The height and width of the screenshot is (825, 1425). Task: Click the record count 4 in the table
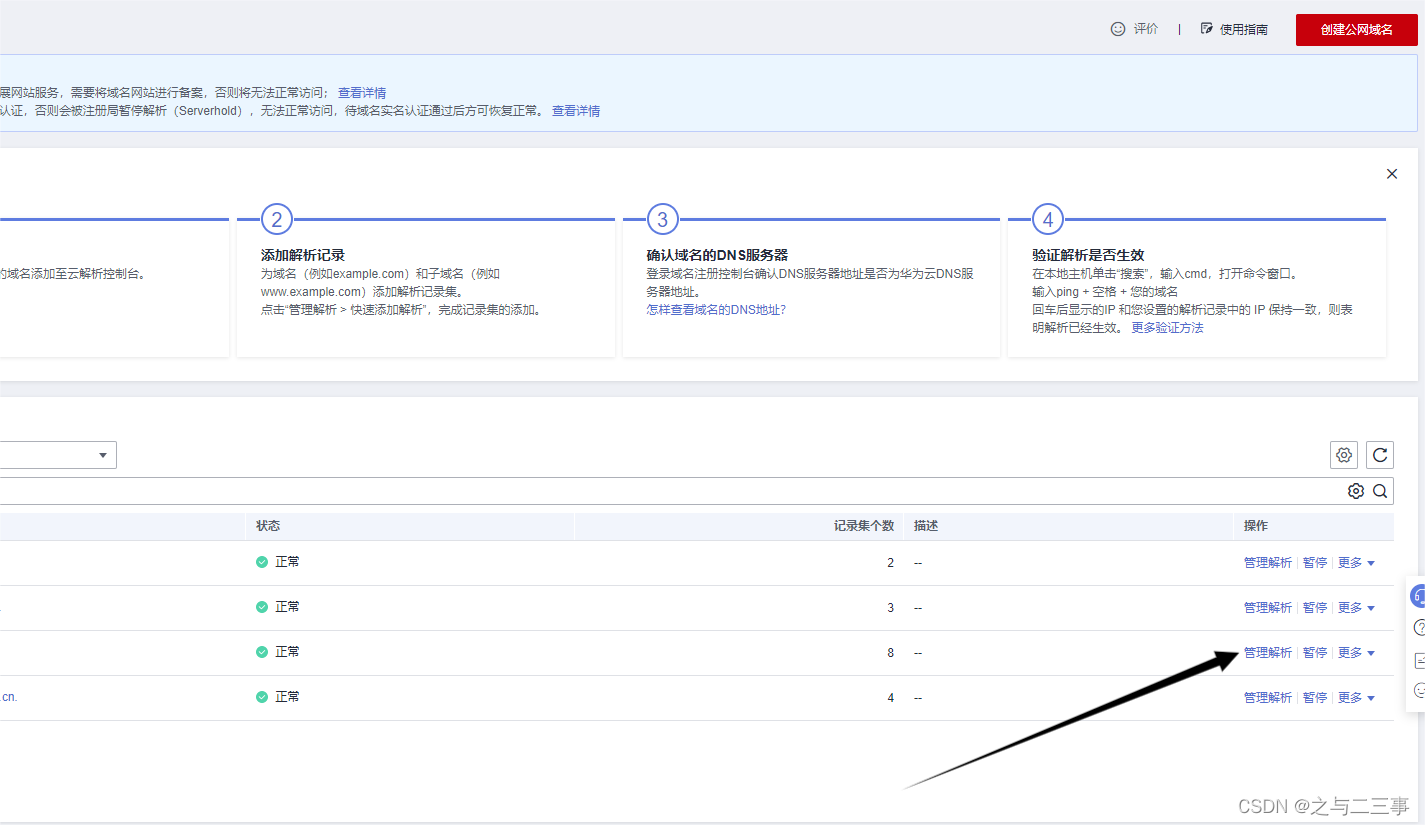pos(890,698)
